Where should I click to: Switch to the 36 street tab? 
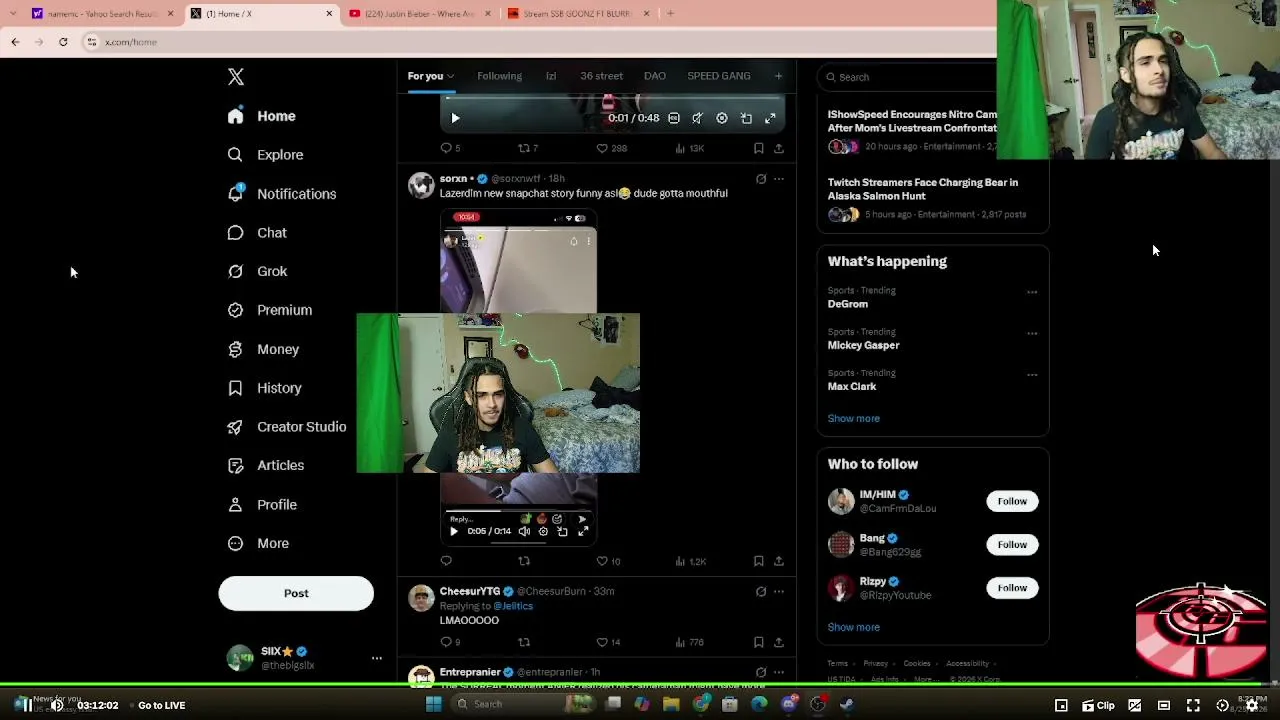point(601,76)
